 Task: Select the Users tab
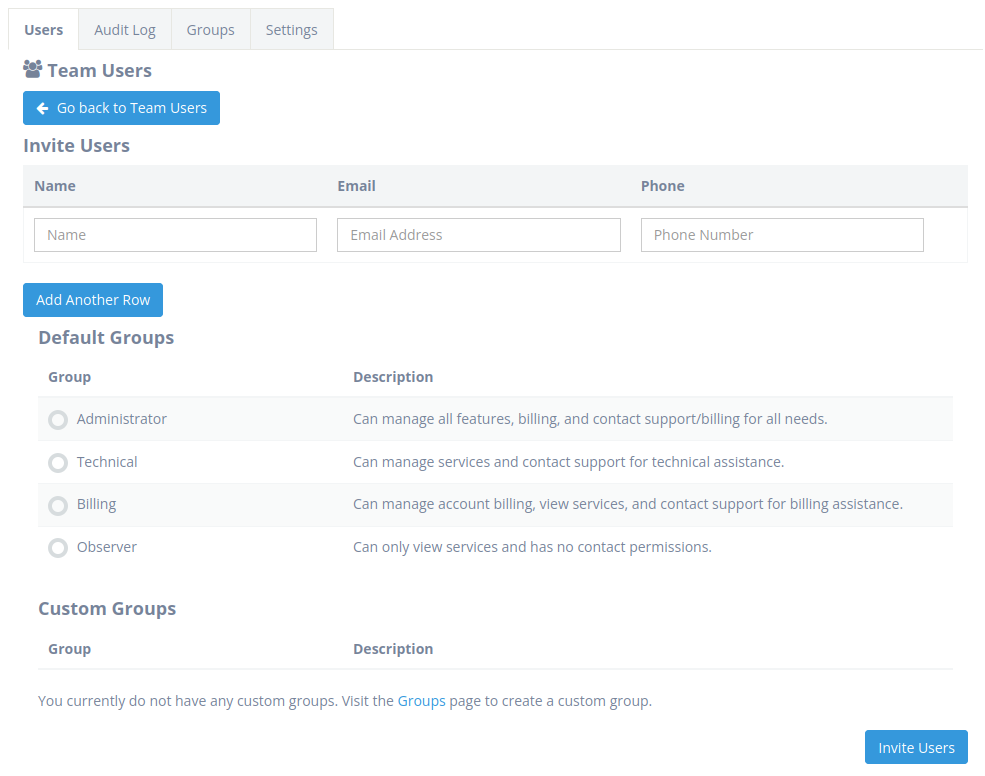43,30
